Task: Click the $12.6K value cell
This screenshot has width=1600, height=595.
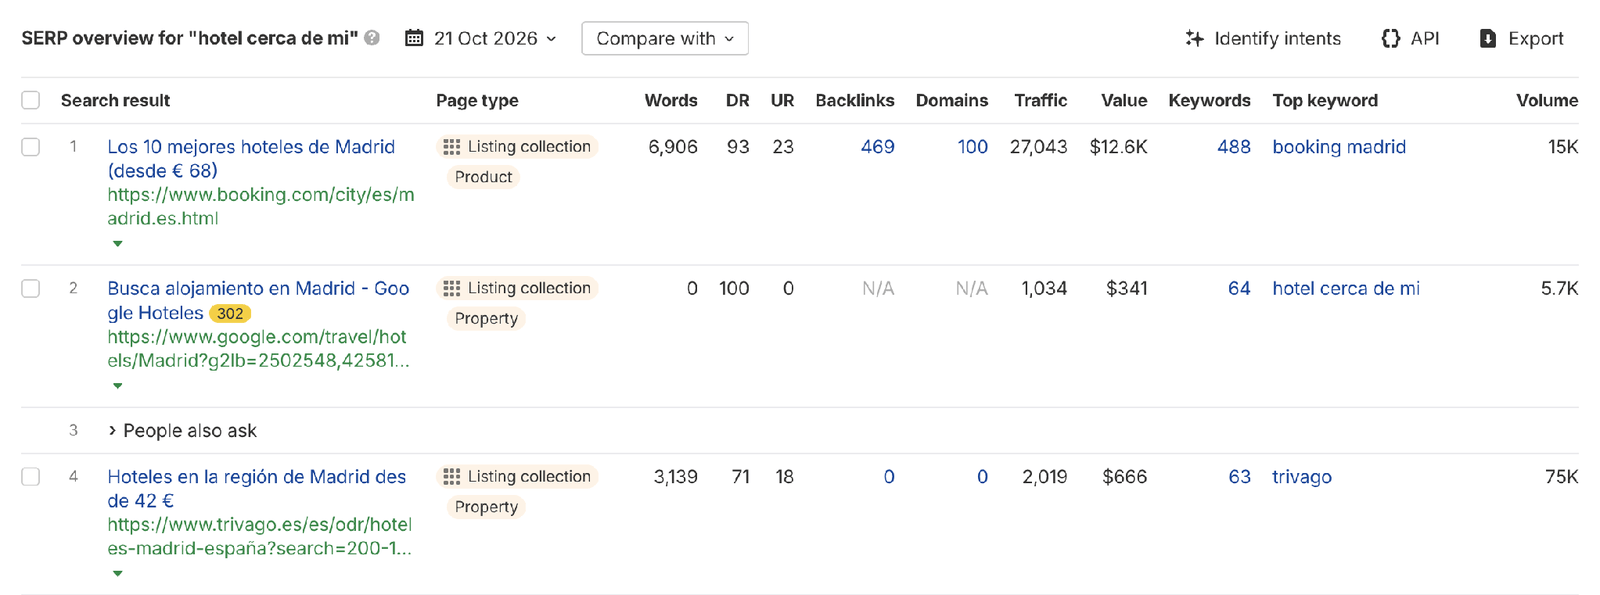Action: (1119, 147)
